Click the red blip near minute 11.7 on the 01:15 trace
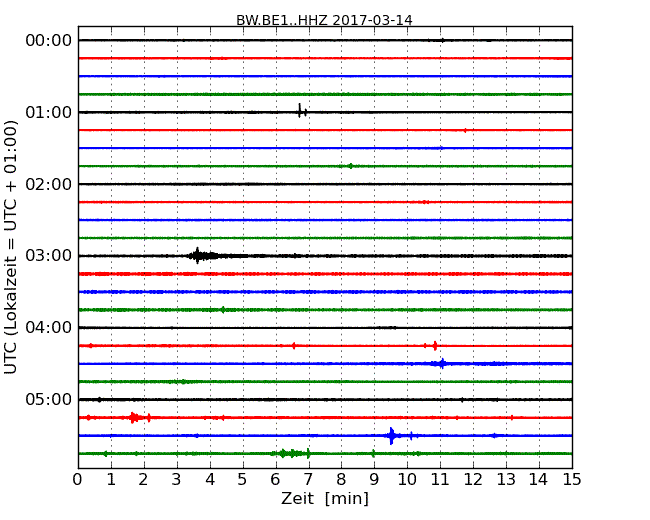Image resolution: width=650 pixels, height=520 pixels. (465, 130)
